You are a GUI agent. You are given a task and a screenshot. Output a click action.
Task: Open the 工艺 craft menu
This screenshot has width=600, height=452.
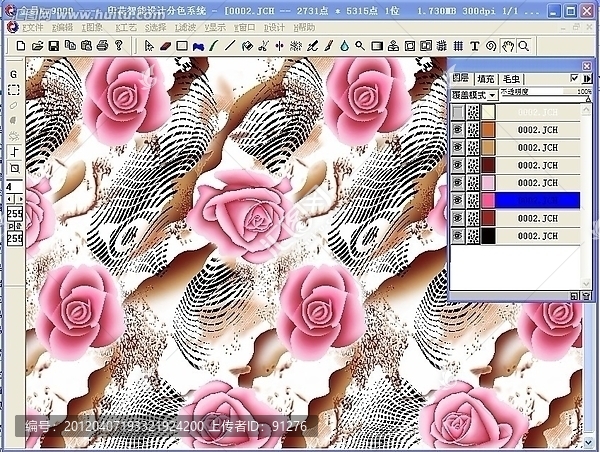point(126,28)
